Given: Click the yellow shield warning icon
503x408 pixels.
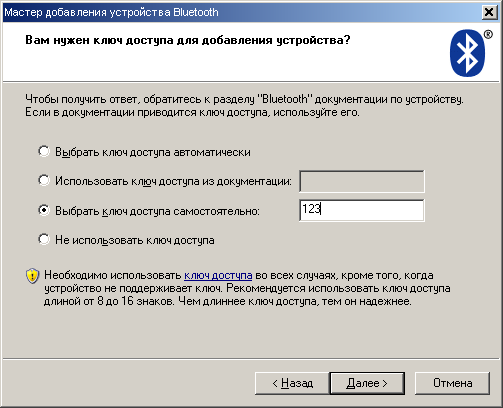Looking at the screenshot, I should [32, 276].
